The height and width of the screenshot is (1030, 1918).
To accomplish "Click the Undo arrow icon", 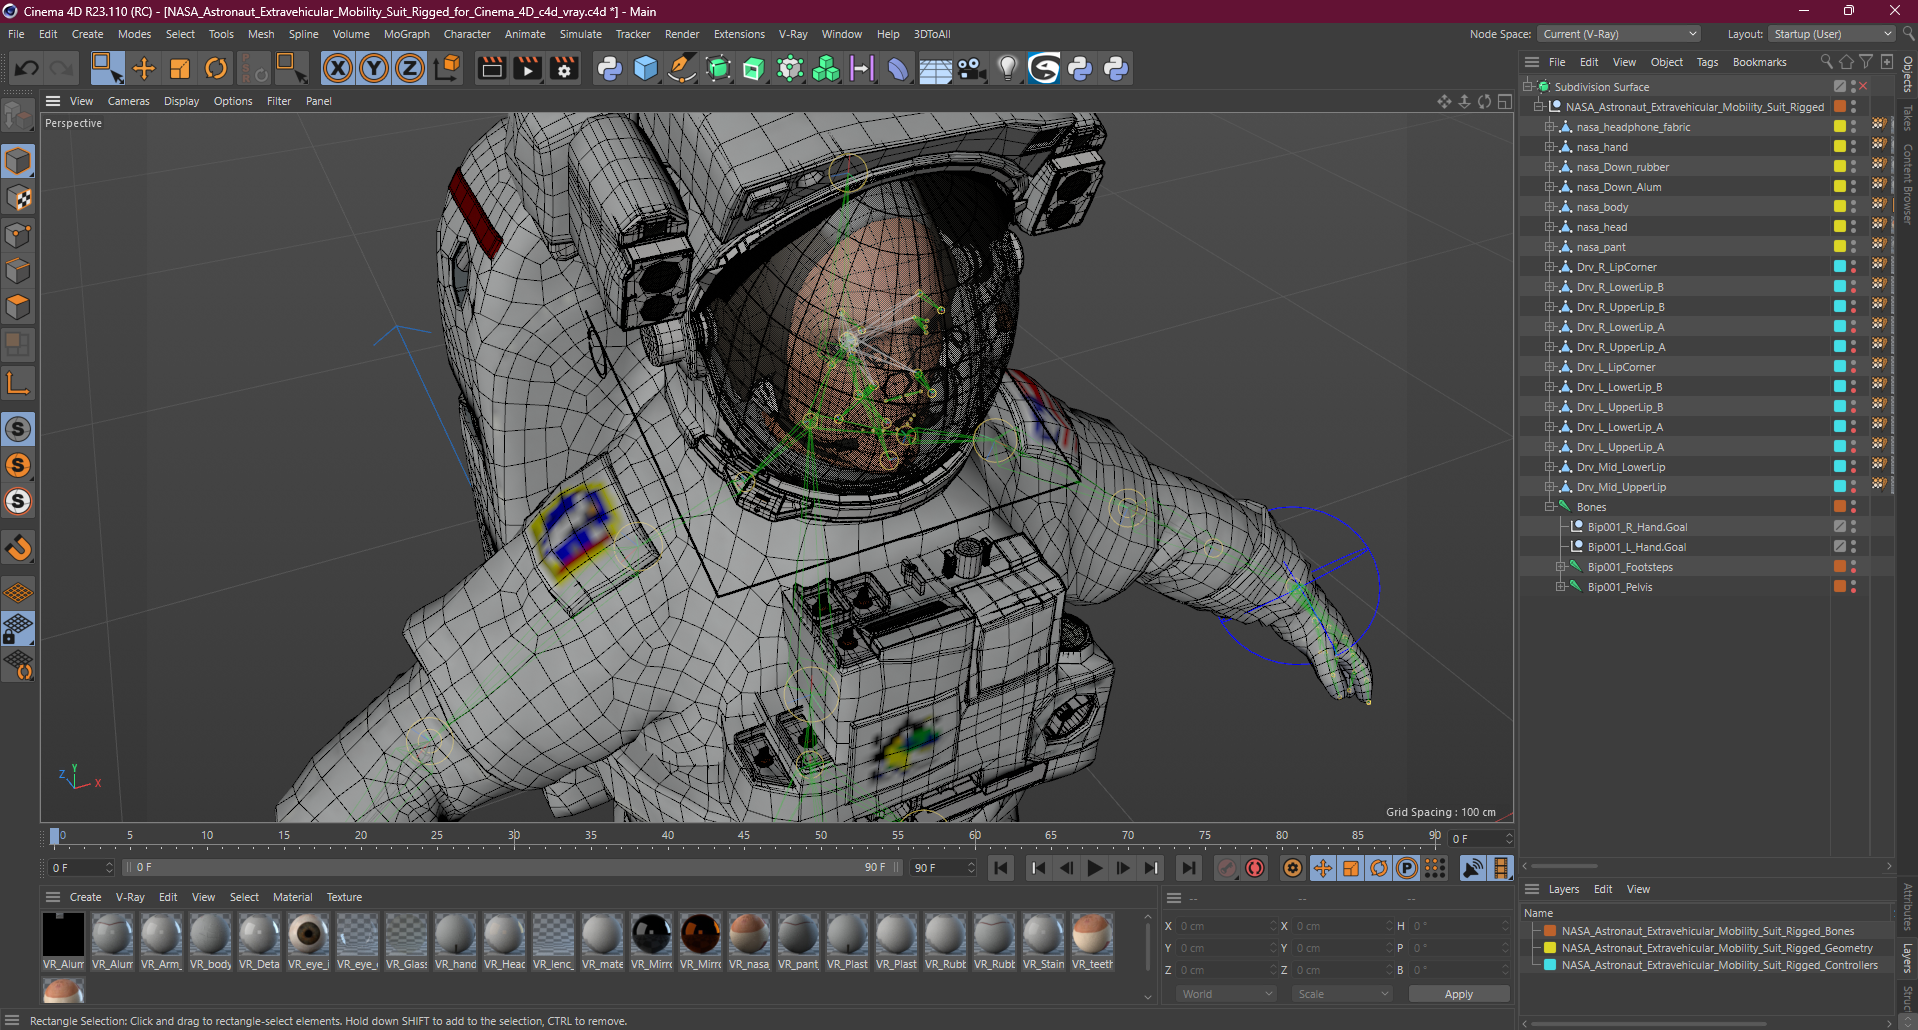I will pos(27,68).
